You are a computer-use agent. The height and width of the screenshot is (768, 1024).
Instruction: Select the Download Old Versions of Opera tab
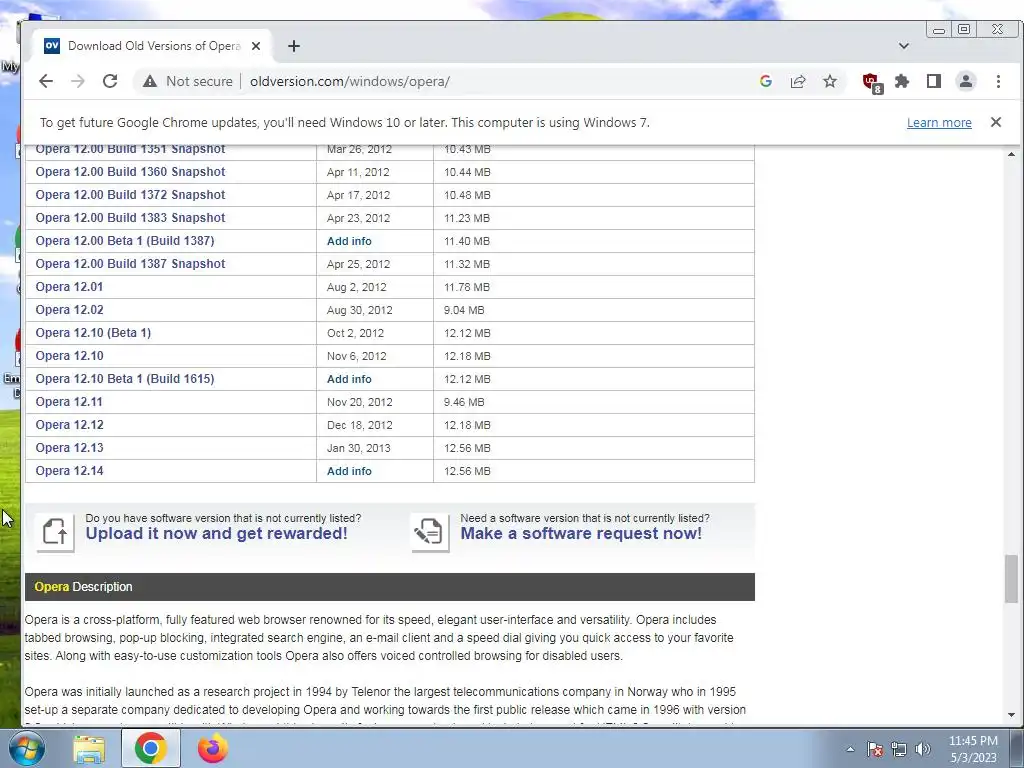[152, 46]
